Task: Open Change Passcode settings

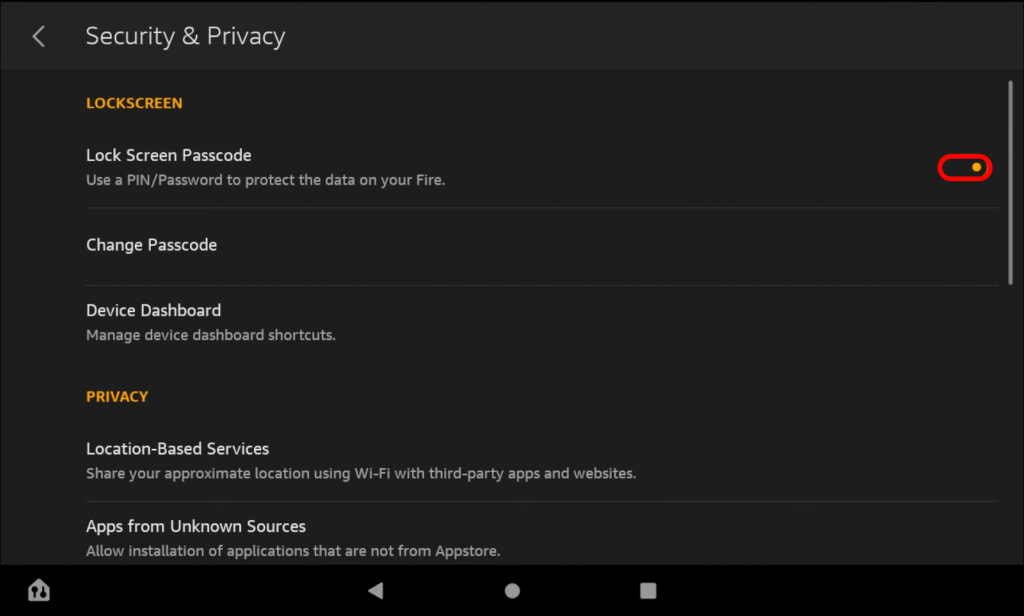Action: pyautogui.click(x=151, y=244)
